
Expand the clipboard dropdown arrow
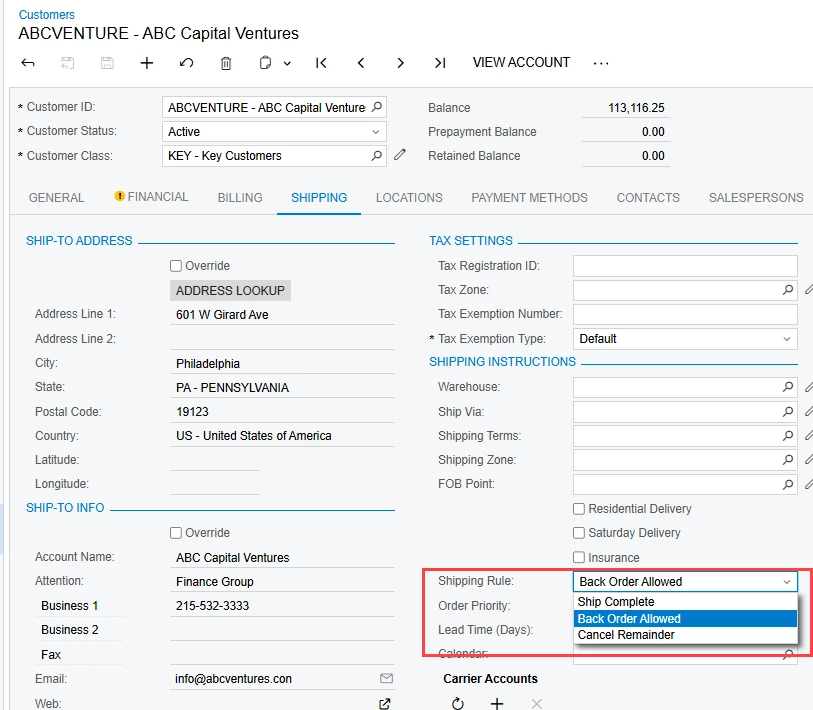coord(287,64)
